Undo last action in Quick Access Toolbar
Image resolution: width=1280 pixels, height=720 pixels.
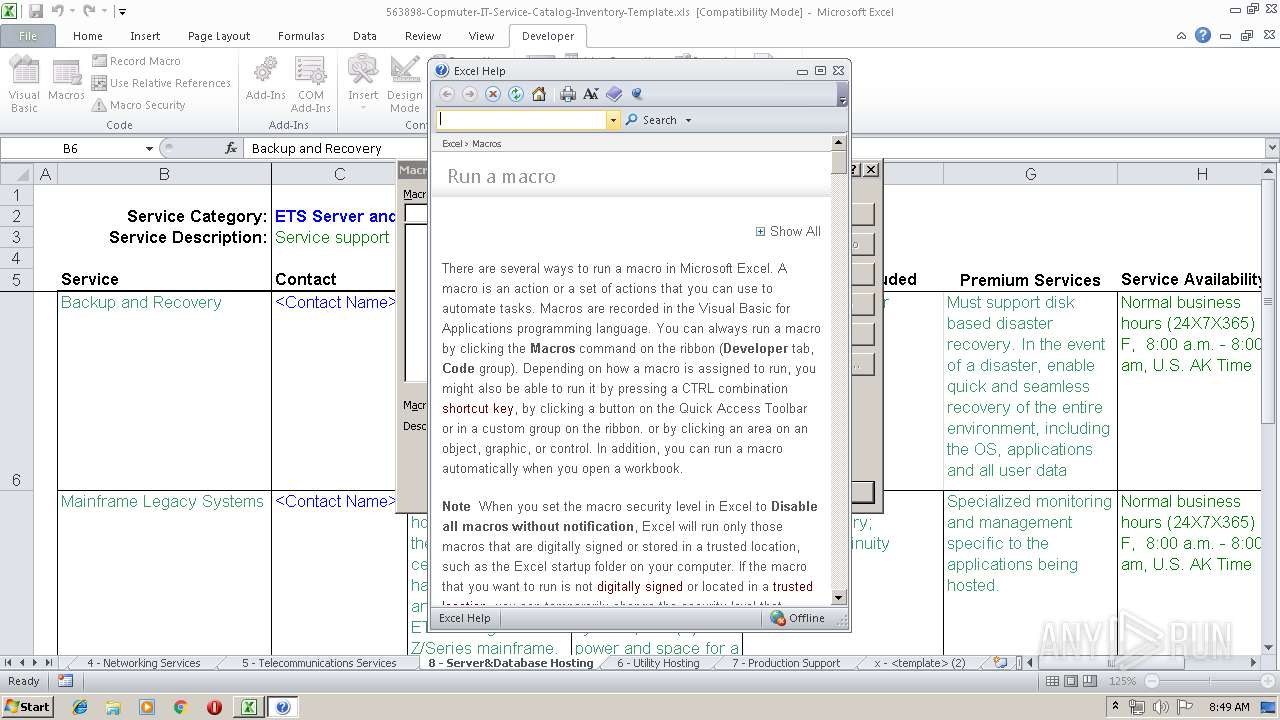pyautogui.click(x=58, y=11)
